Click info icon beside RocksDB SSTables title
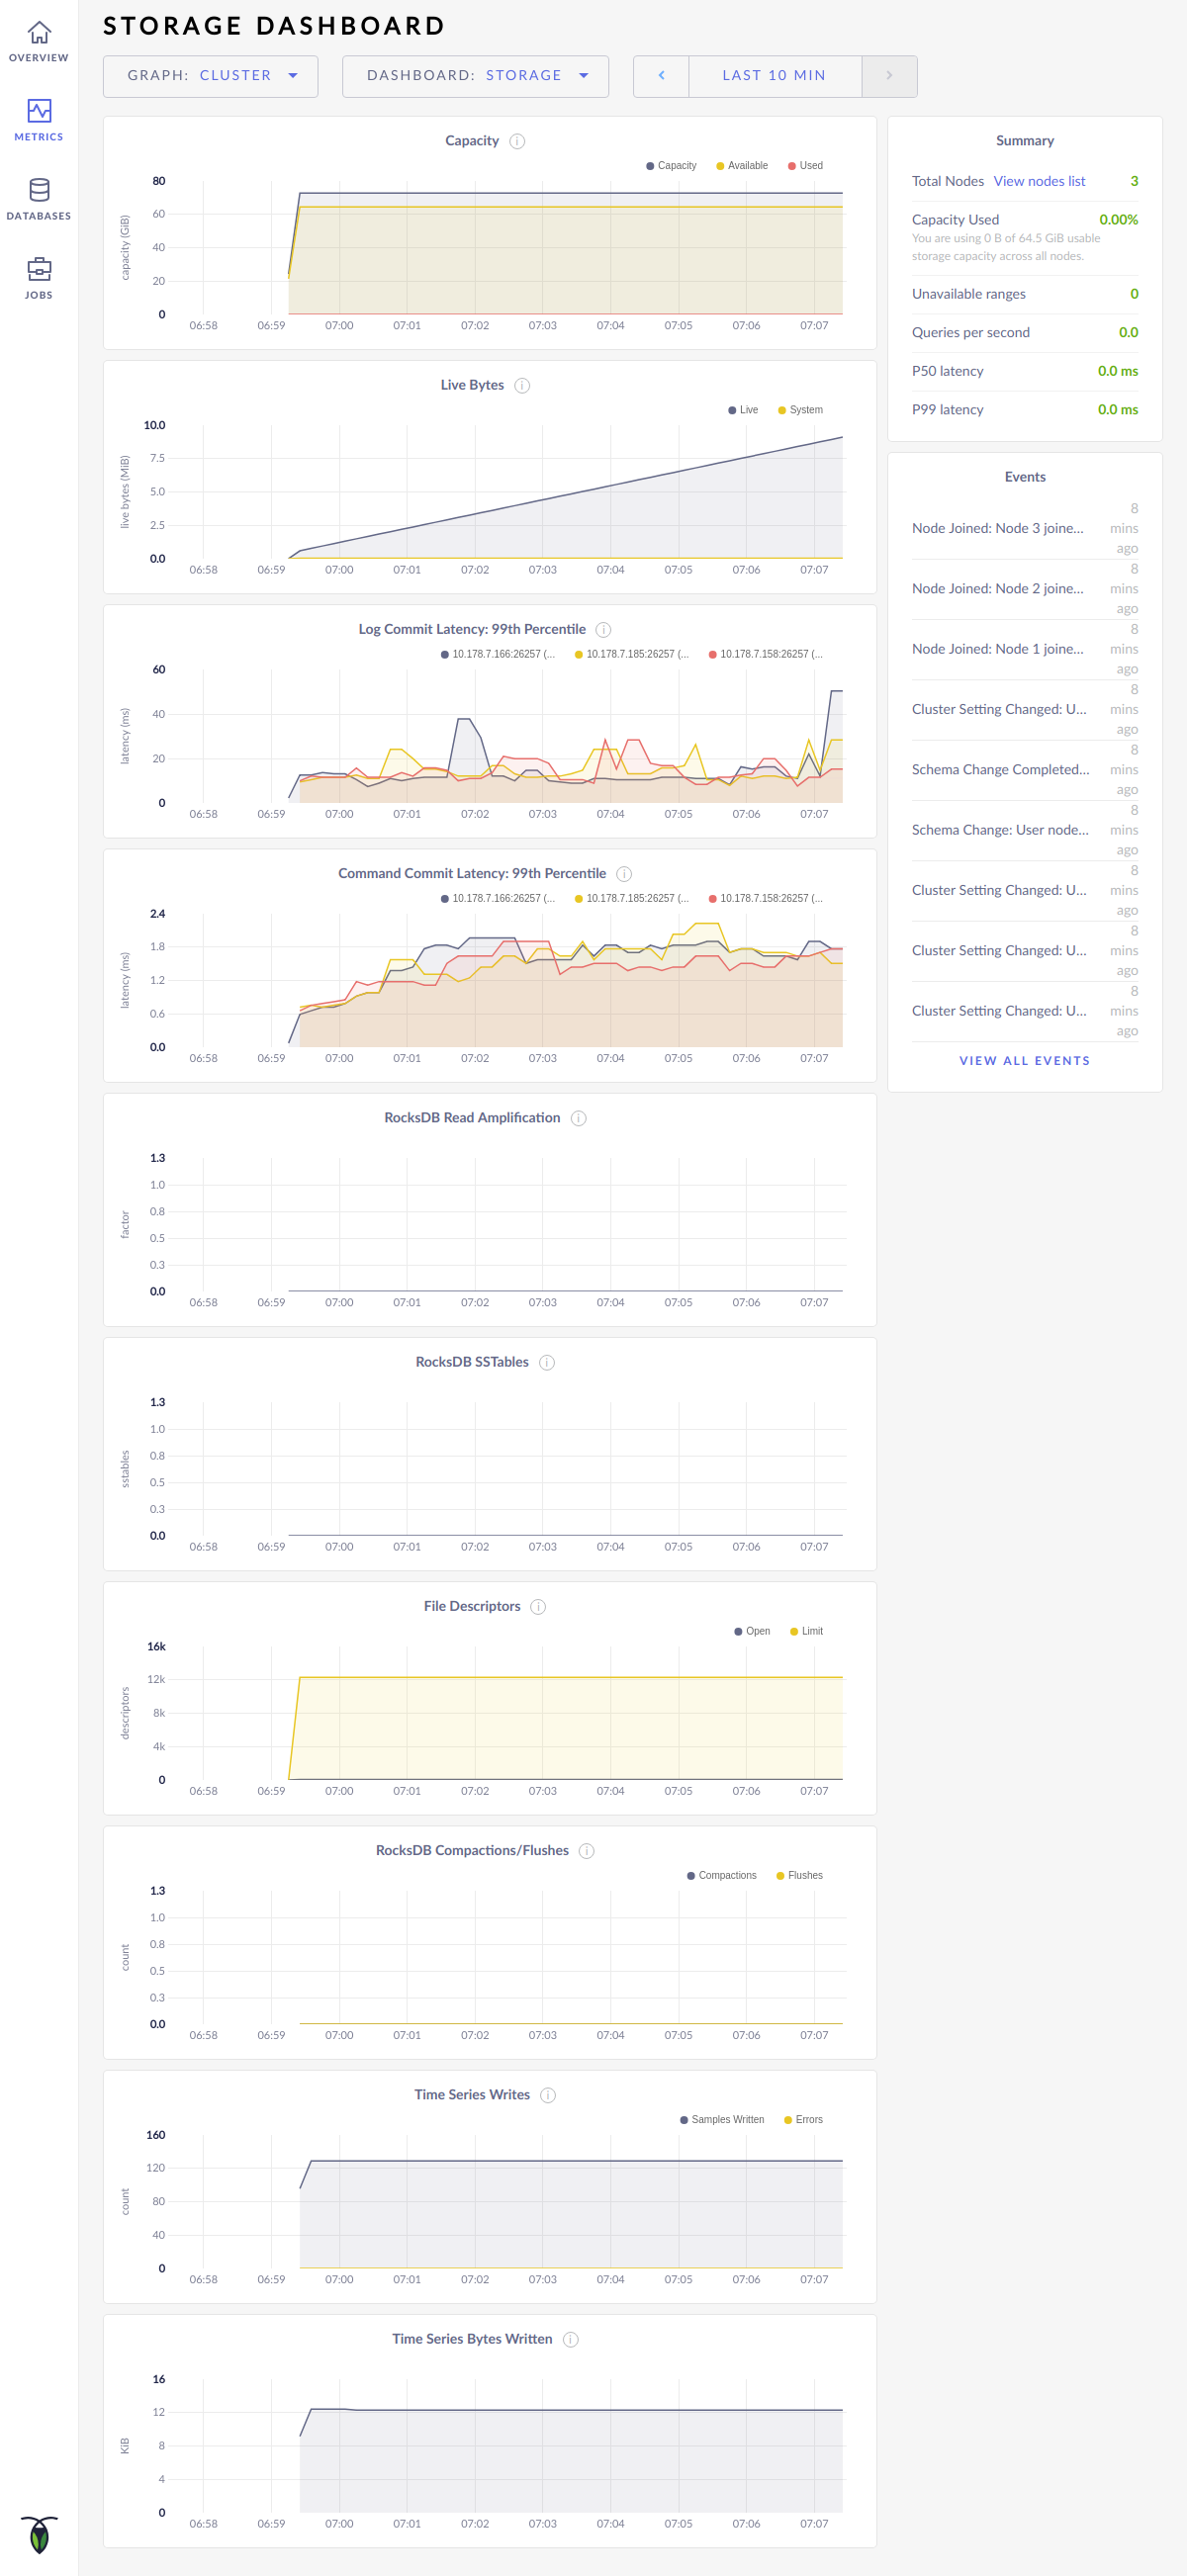1187x2576 pixels. click(x=547, y=1363)
